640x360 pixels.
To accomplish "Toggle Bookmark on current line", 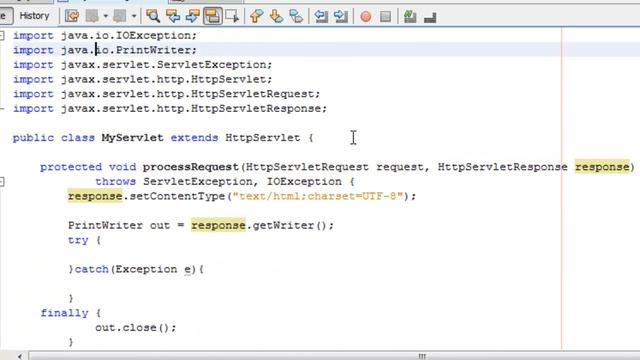I will click(296, 16).
